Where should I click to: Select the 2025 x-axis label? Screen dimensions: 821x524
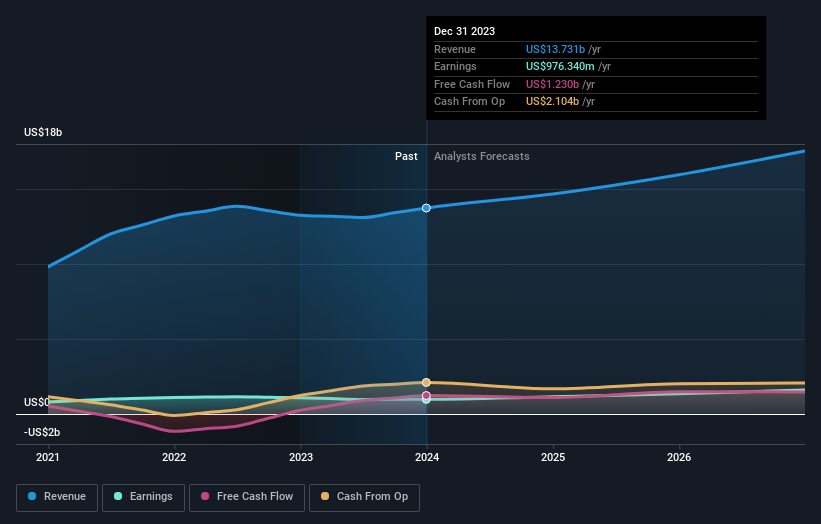553,457
